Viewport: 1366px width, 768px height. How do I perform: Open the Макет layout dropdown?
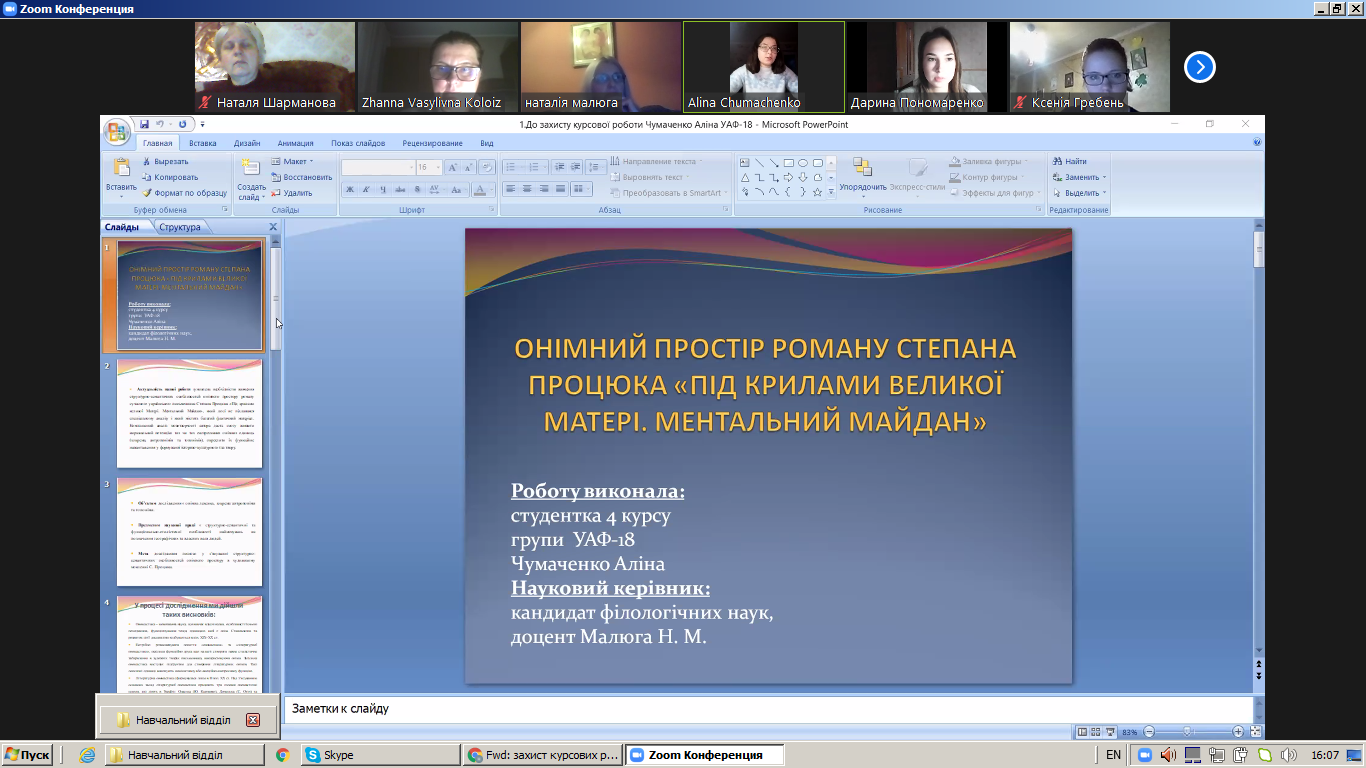pos(296,161)
